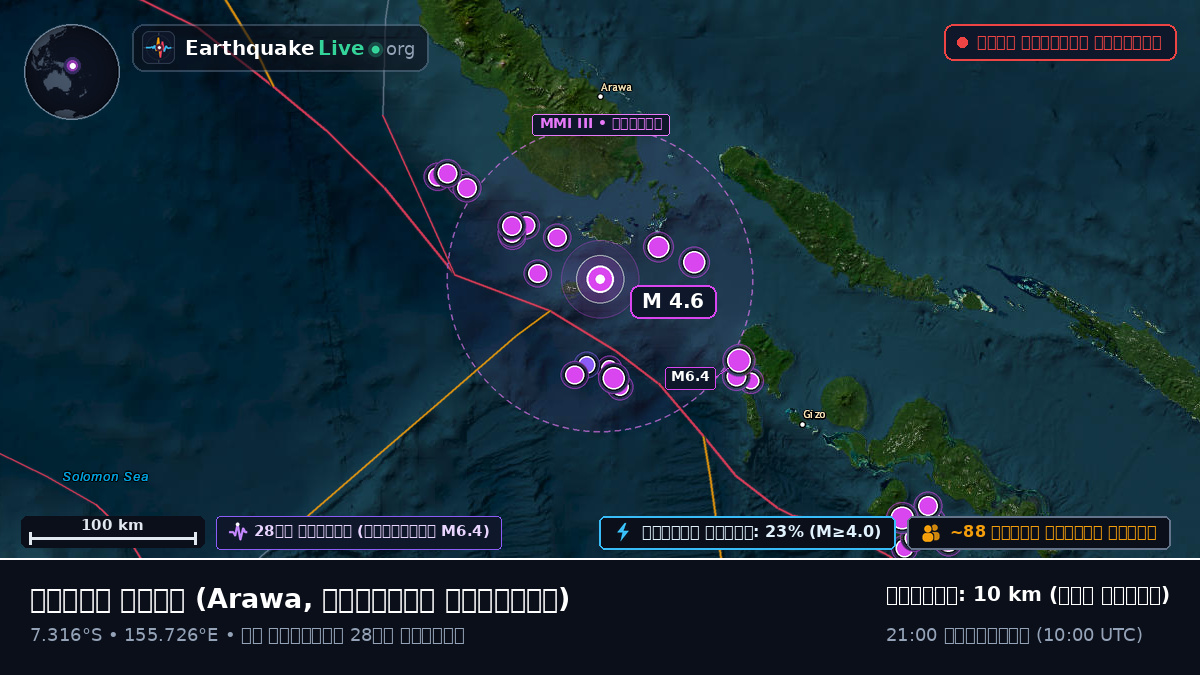1200x675 pixels.
Task: Open the EarthquakeLive.org site title
Action: 299,48
